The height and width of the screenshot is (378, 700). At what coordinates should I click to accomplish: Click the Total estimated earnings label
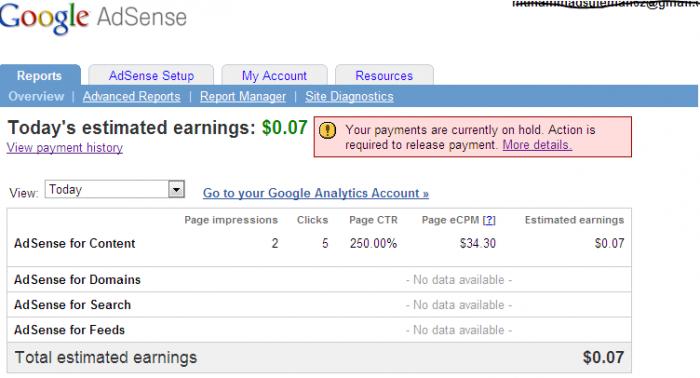pyautogui.click(x=106, y=357)
